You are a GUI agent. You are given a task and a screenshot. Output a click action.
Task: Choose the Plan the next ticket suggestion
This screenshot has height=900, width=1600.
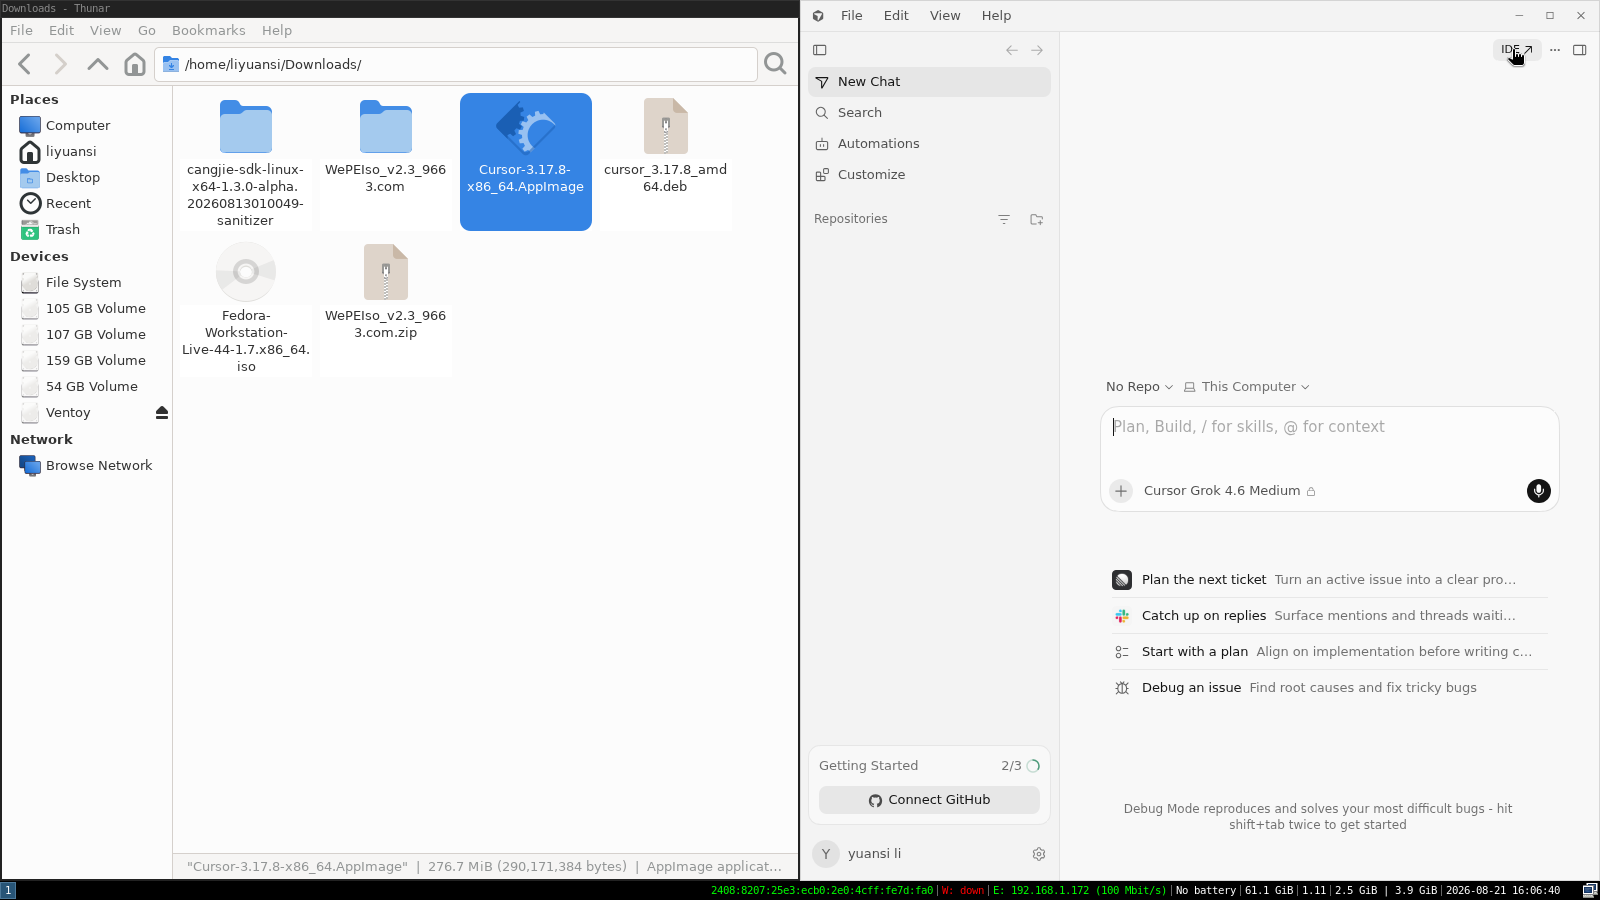coord(1330,580)
